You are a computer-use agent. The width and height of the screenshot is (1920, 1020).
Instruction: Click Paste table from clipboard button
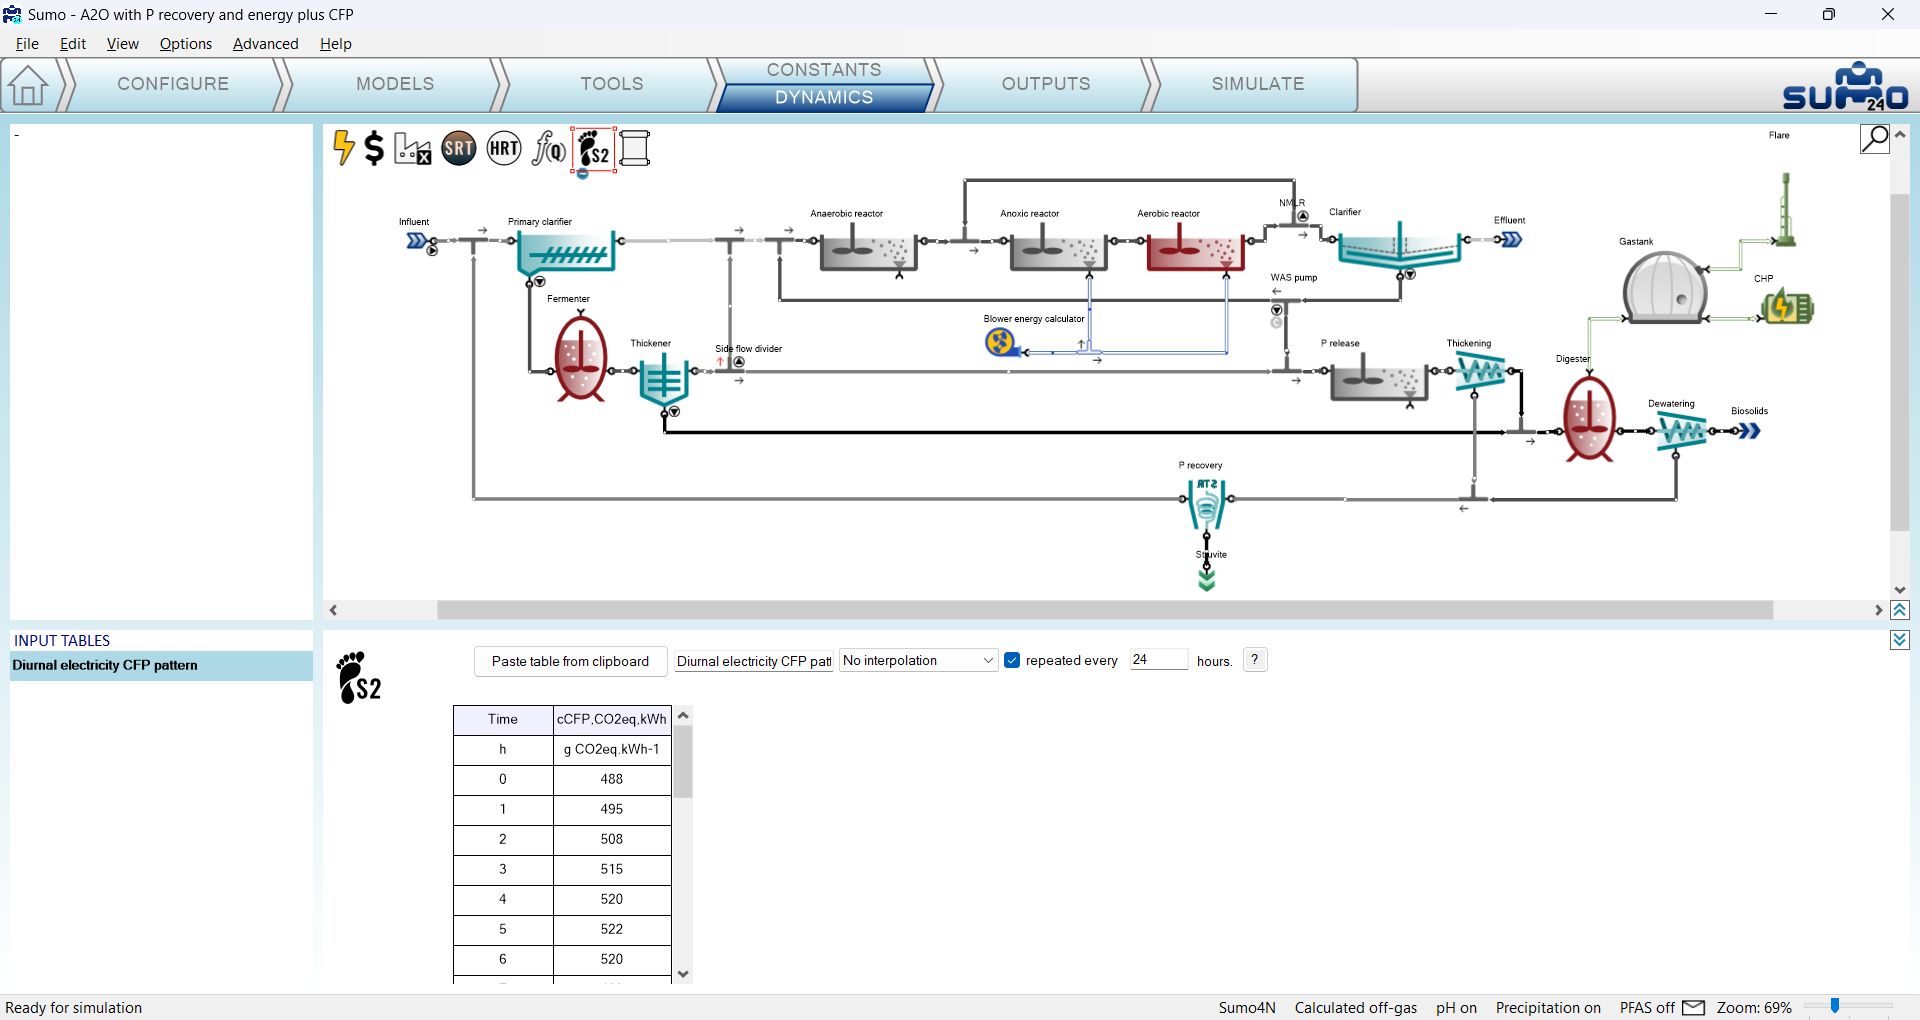coord(570,661)
